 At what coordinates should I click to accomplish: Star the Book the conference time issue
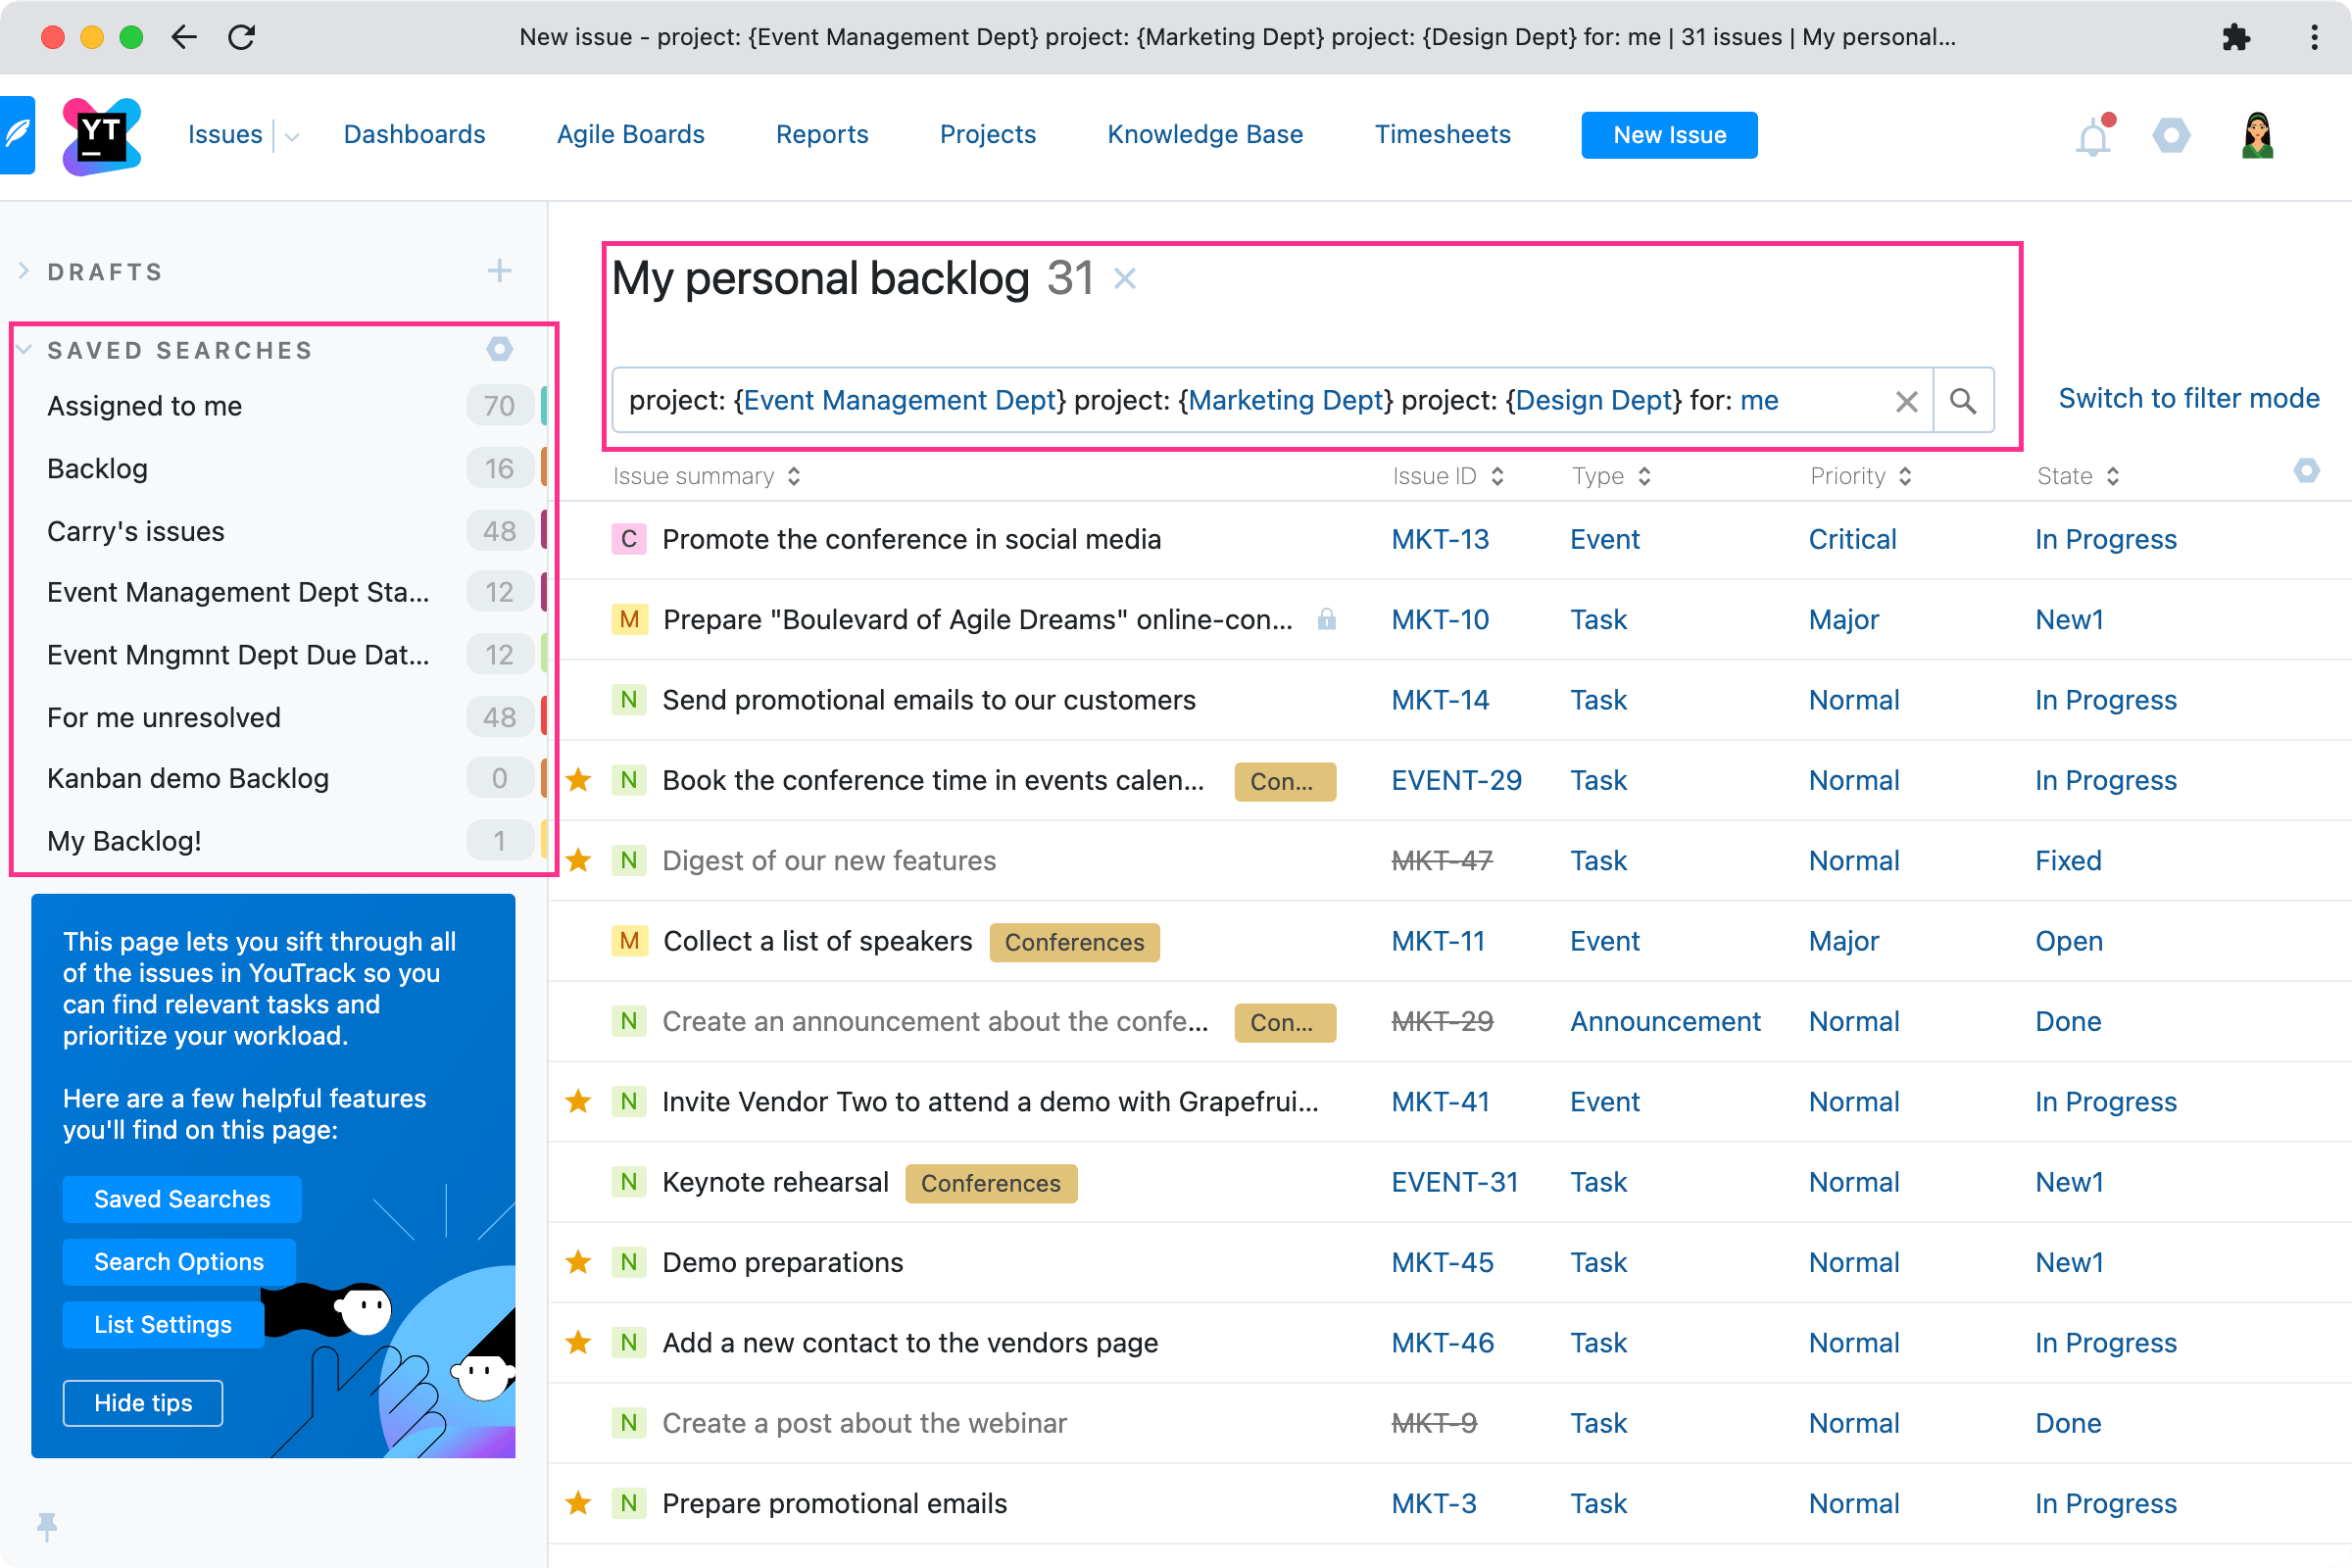(579, 780)
